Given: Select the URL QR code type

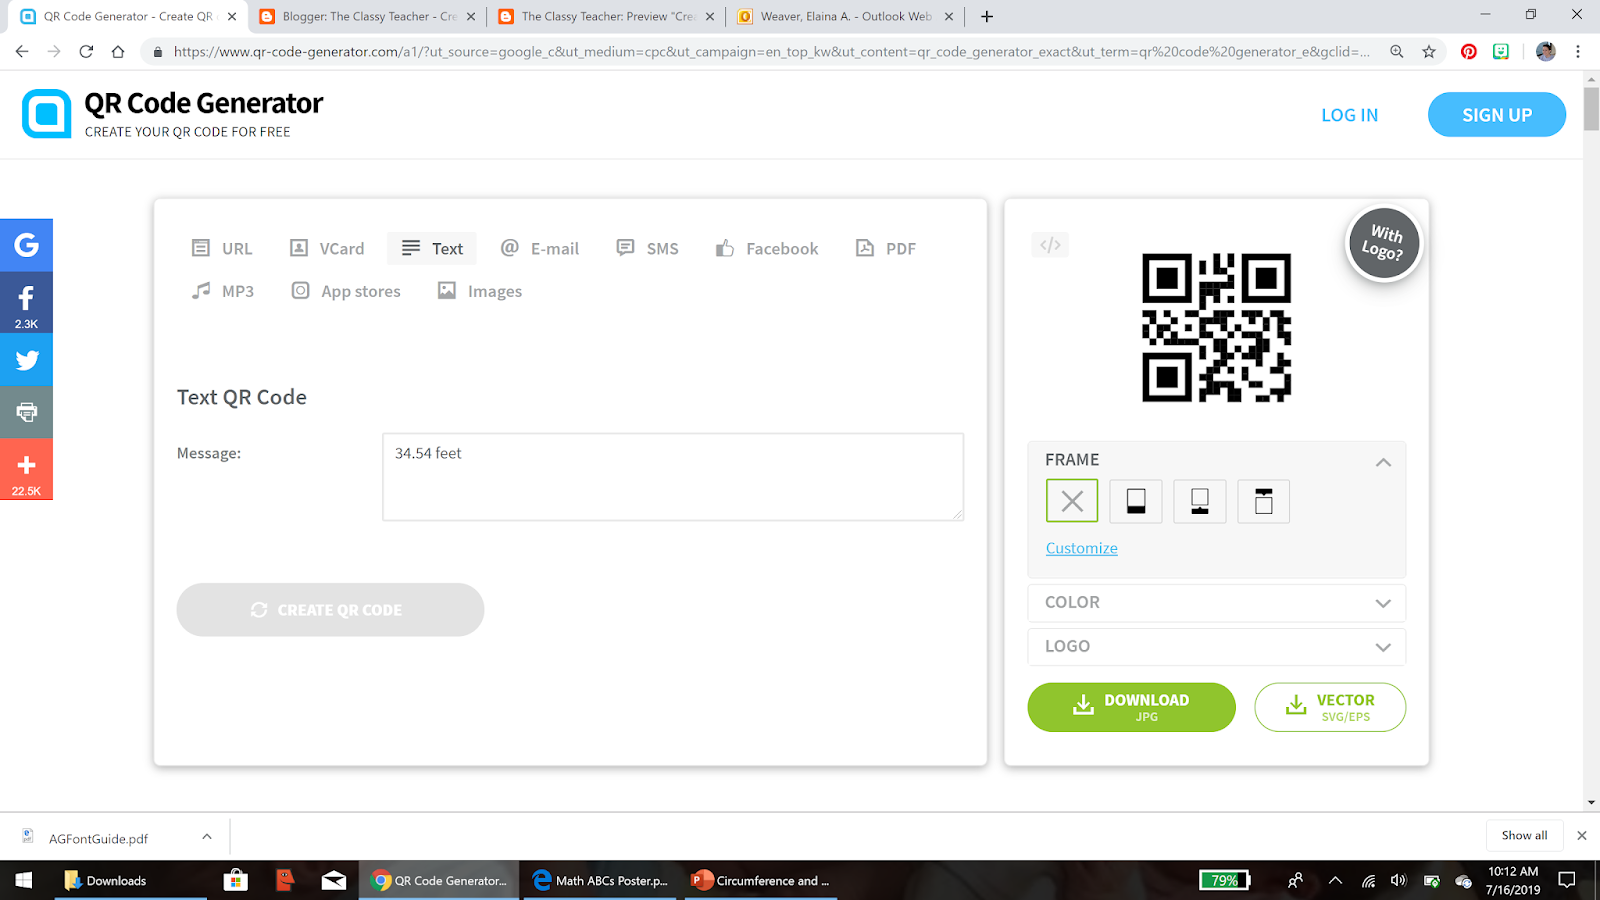Looking at the screenshot, I should [x=222, y=248].
